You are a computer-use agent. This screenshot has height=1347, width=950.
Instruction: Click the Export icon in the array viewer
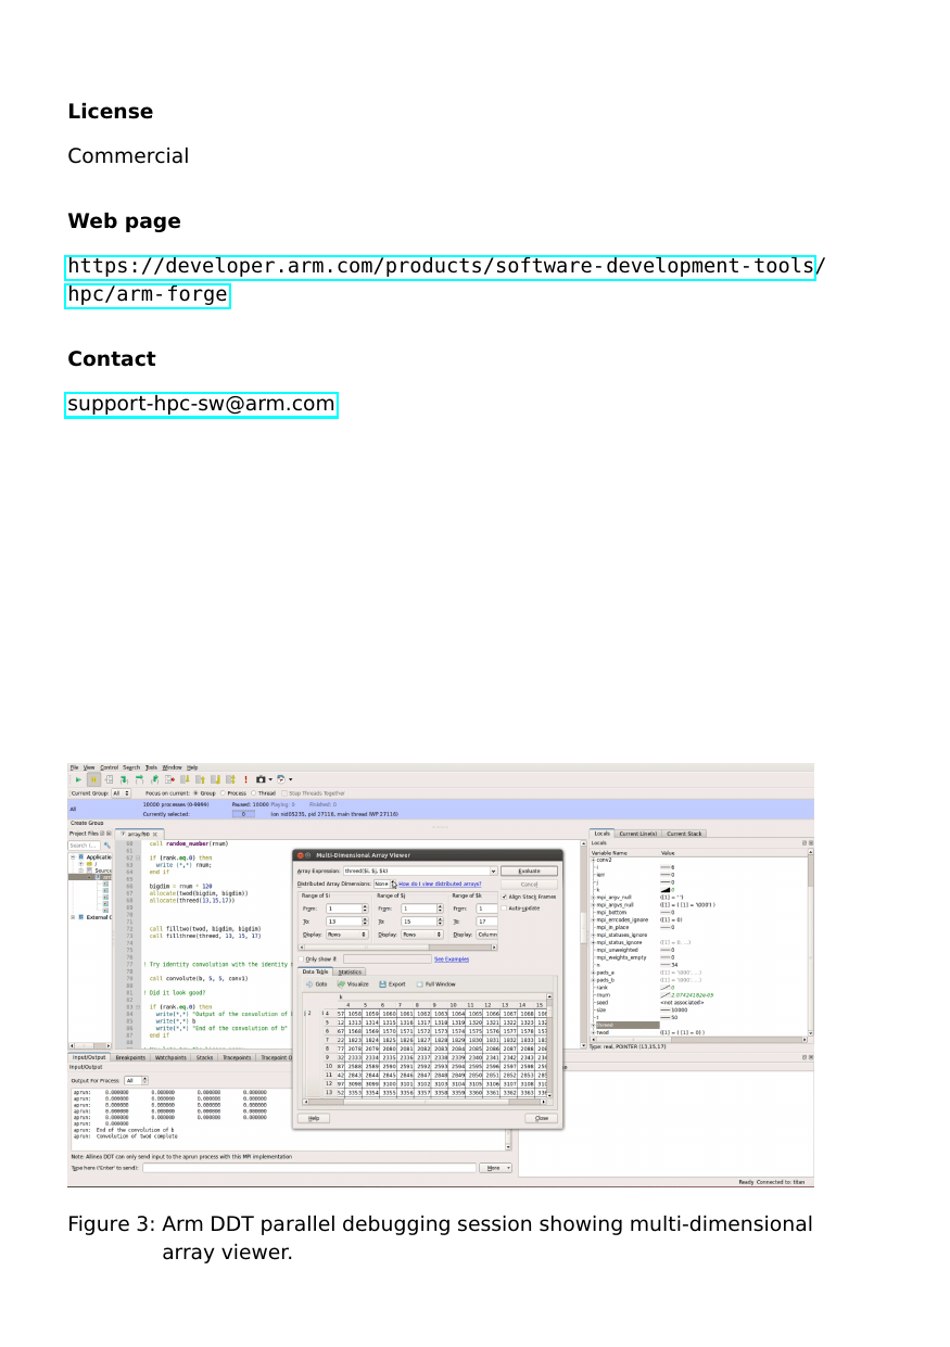[x=385, y=984]
